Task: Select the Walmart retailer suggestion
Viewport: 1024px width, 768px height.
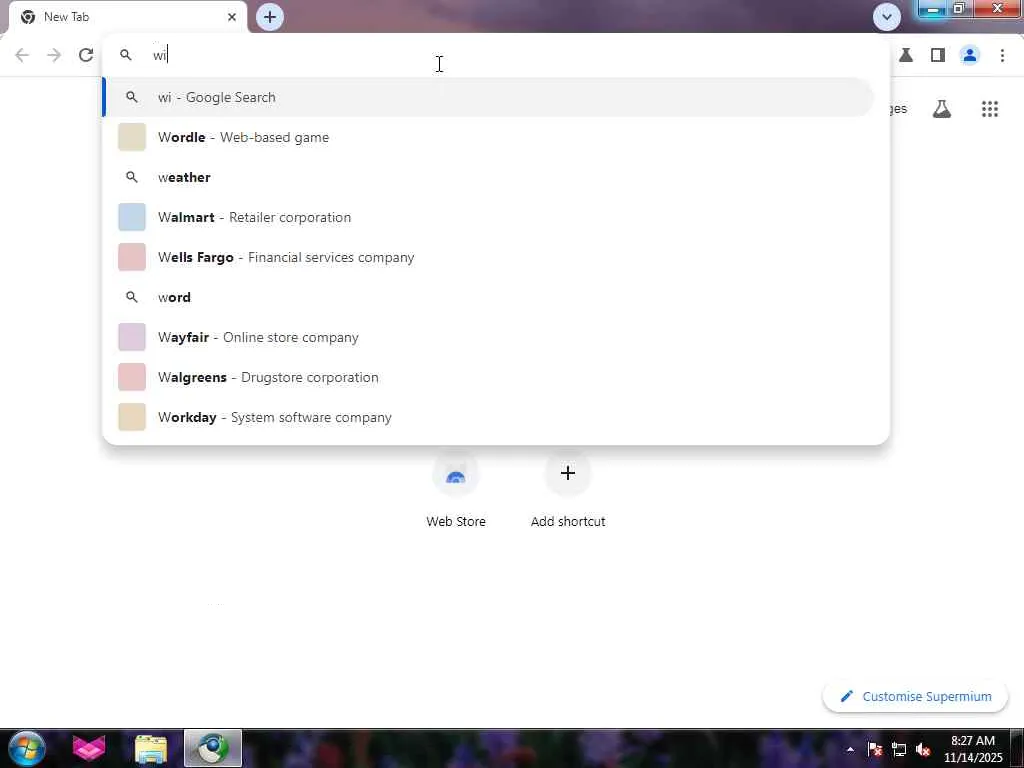Action: [x=488, y=217]
